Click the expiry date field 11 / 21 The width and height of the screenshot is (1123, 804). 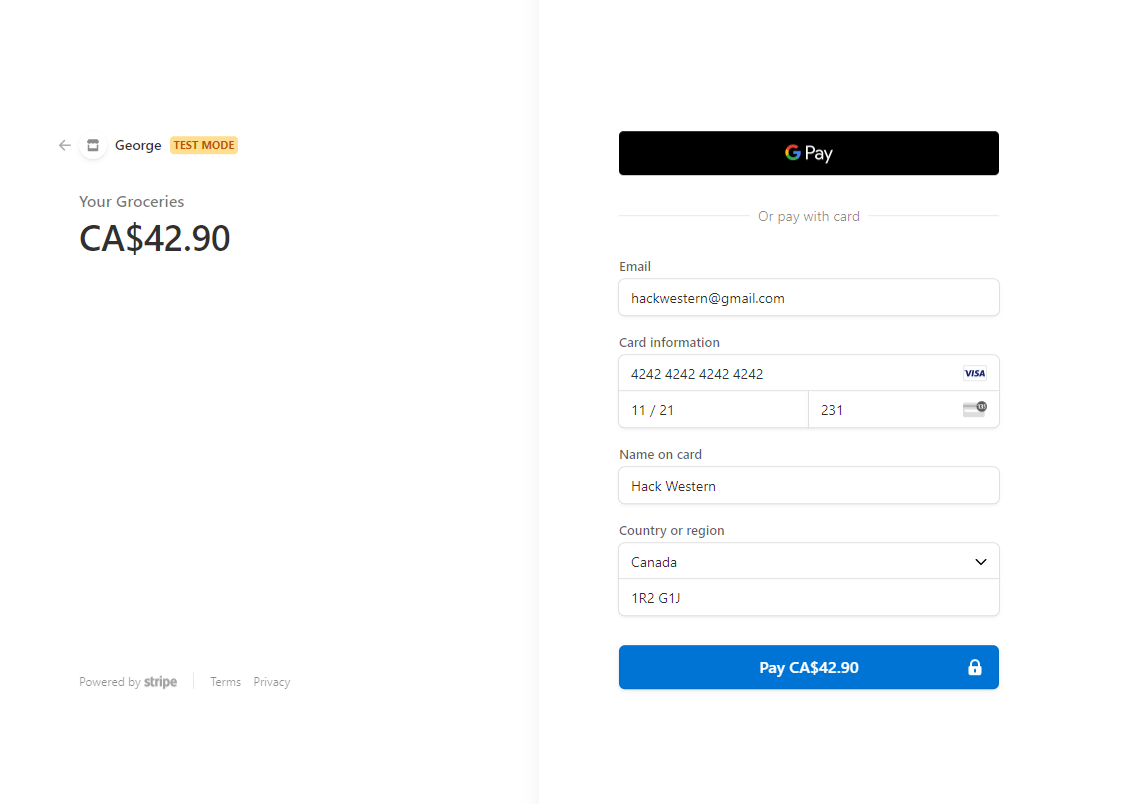click(x=713, y=410)
